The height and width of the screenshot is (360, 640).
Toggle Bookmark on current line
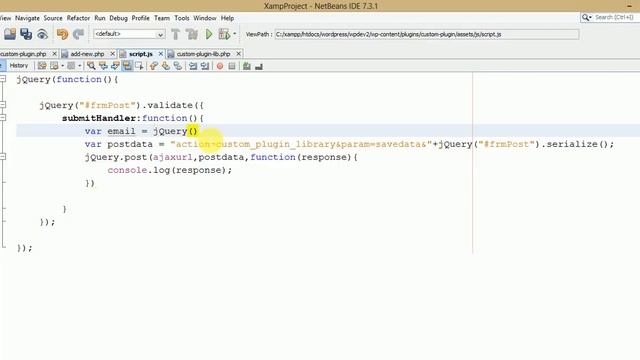[x=178, y=66]
